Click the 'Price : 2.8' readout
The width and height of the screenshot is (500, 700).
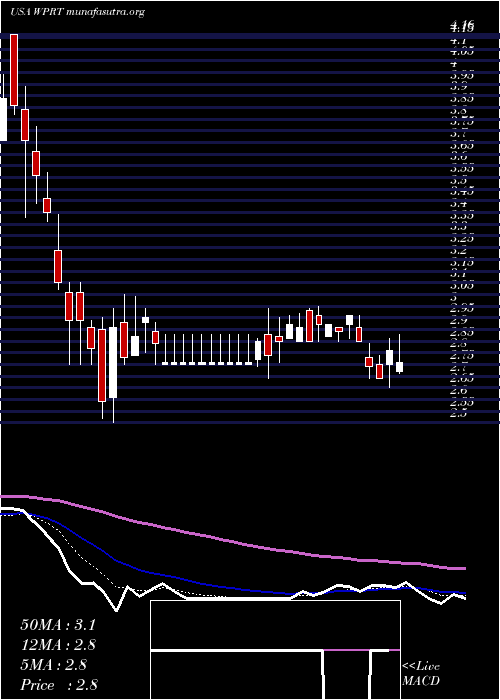[59, 684]
